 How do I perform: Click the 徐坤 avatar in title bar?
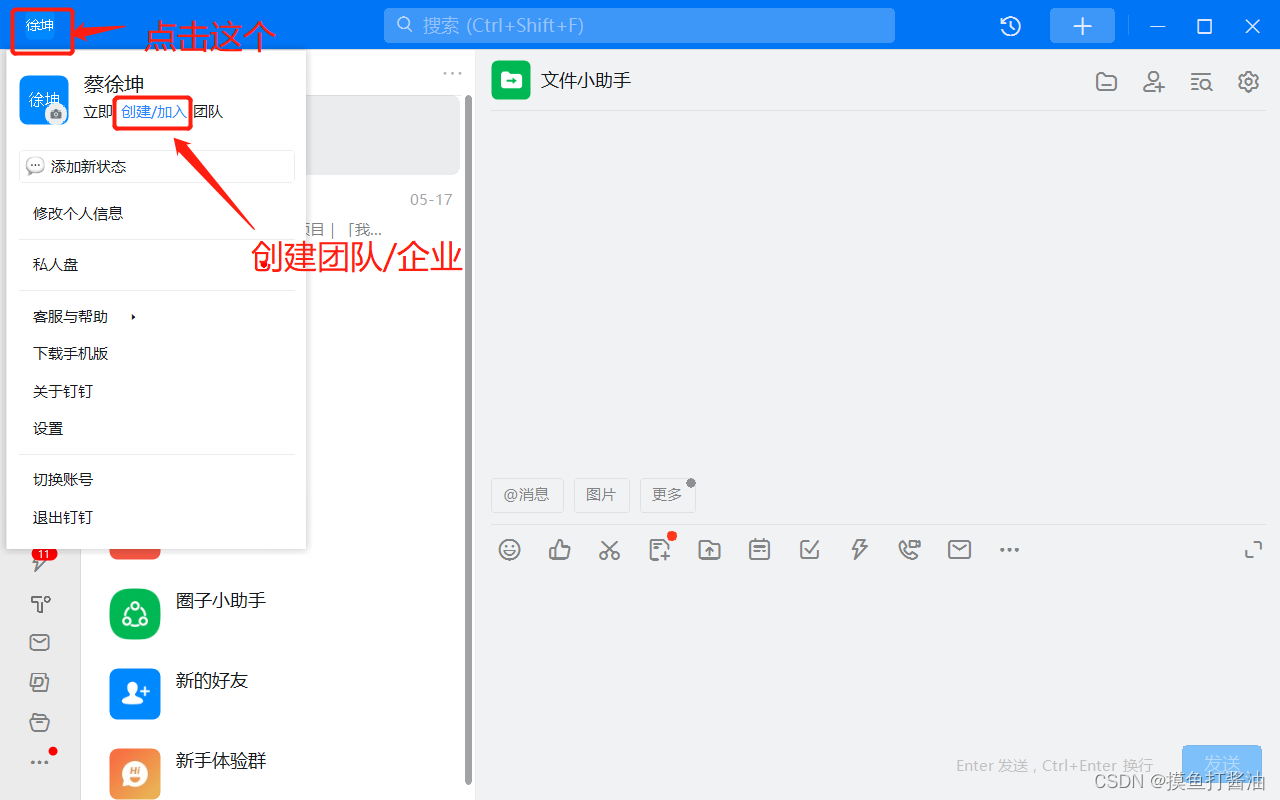coord(41,26)
